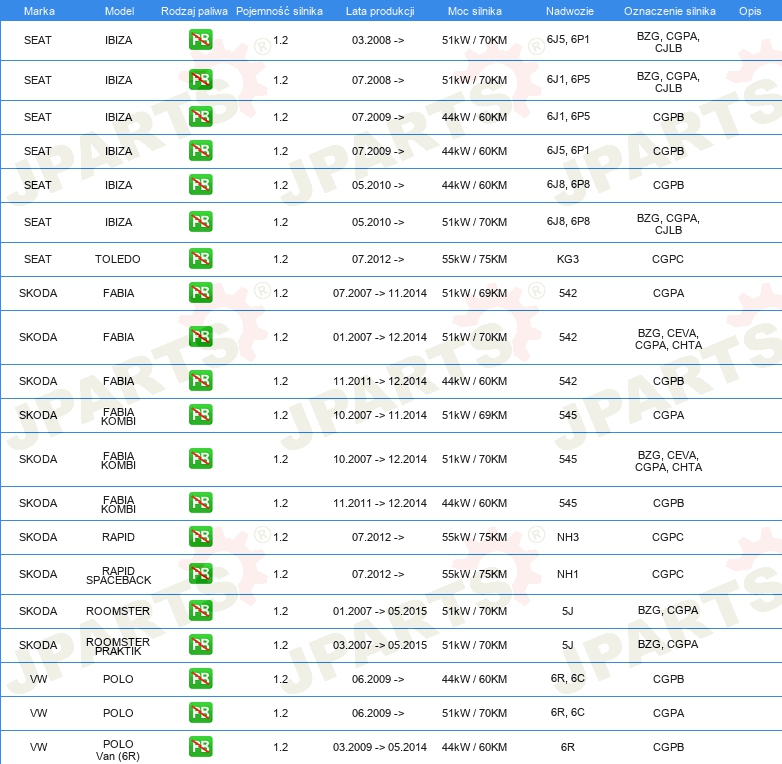This screenshot has width=782, height=764.
Task: Click VW brand cell in POLO Van row
Action: (38, 747)
